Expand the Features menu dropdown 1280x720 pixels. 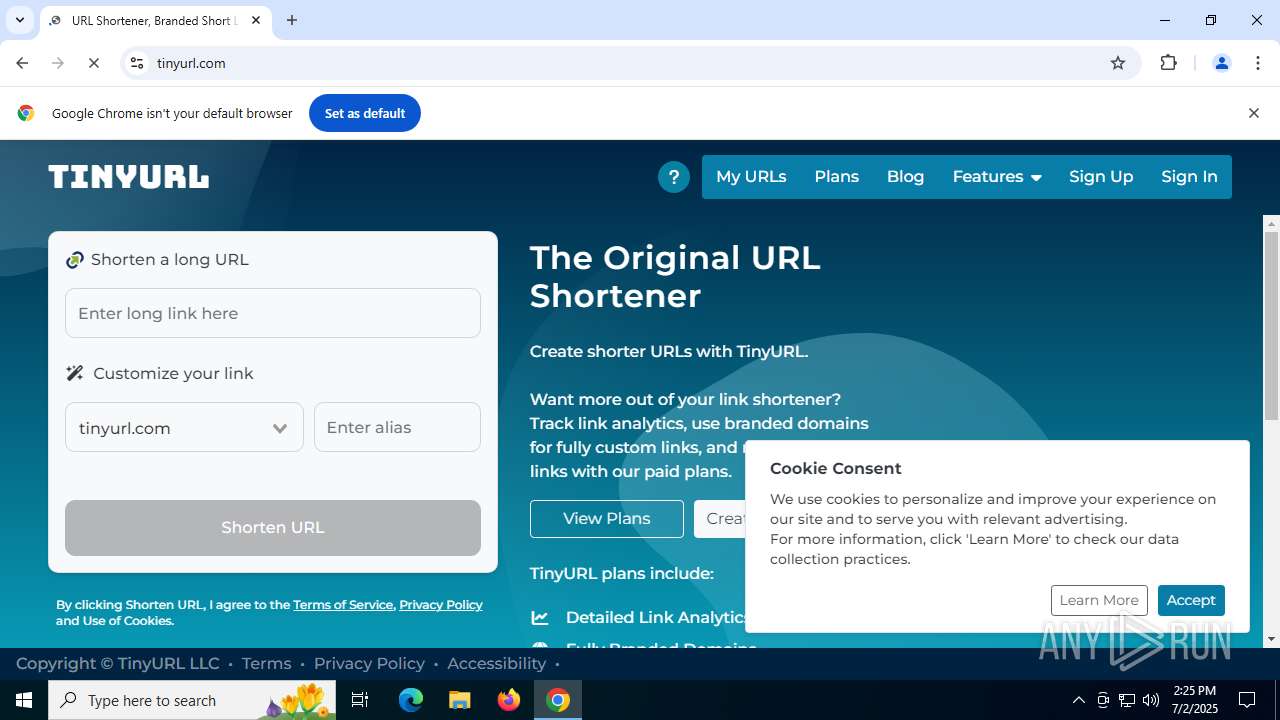[997, 177]
